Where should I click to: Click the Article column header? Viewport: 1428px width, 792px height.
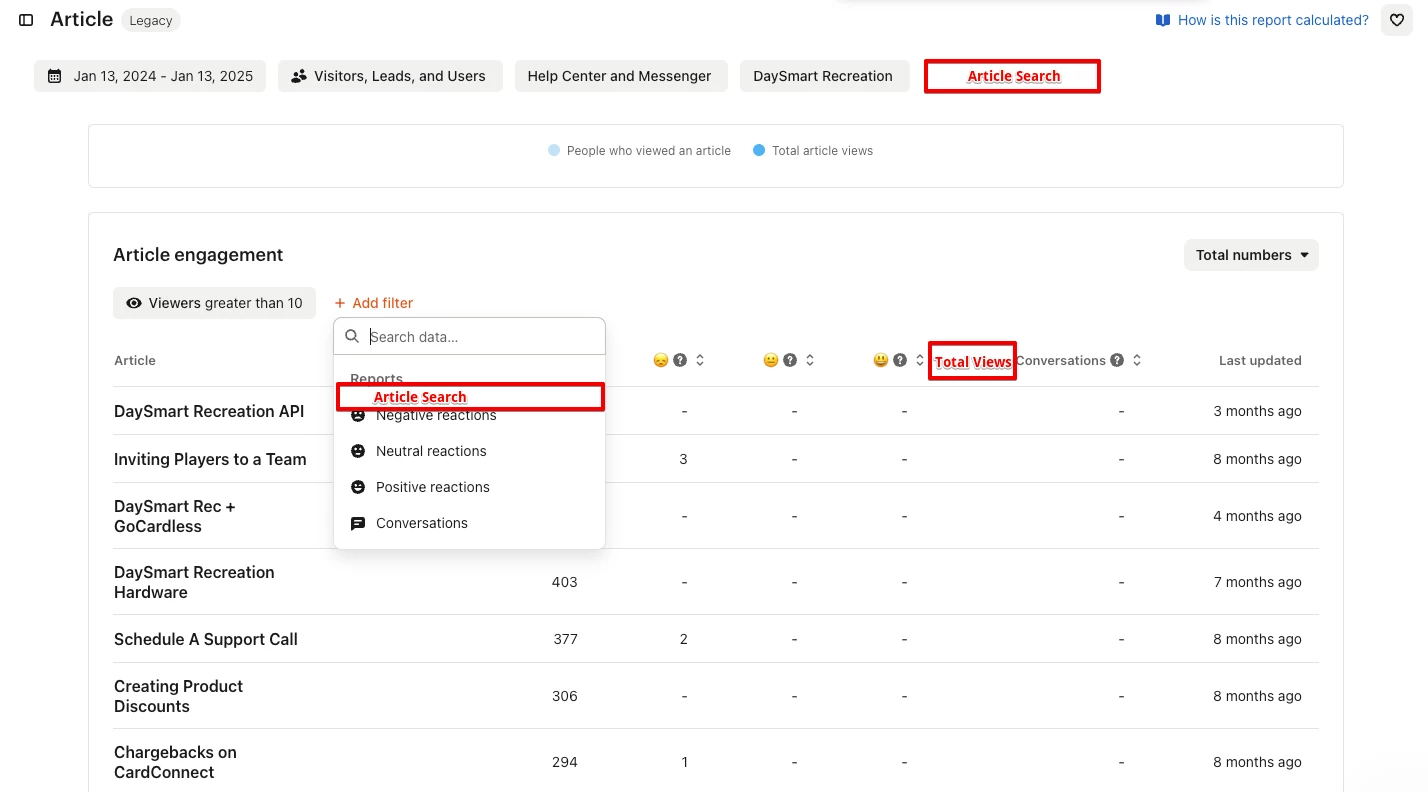[135, 360]
